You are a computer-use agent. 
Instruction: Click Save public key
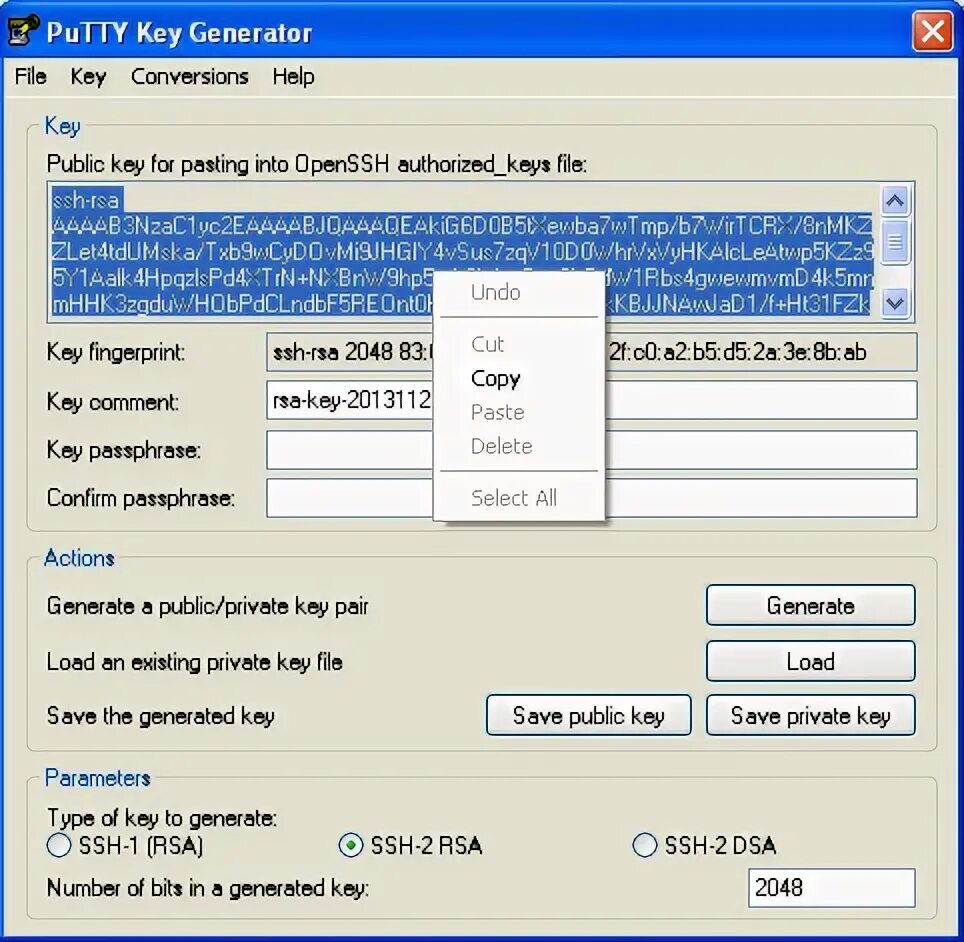tap(588, 715)
